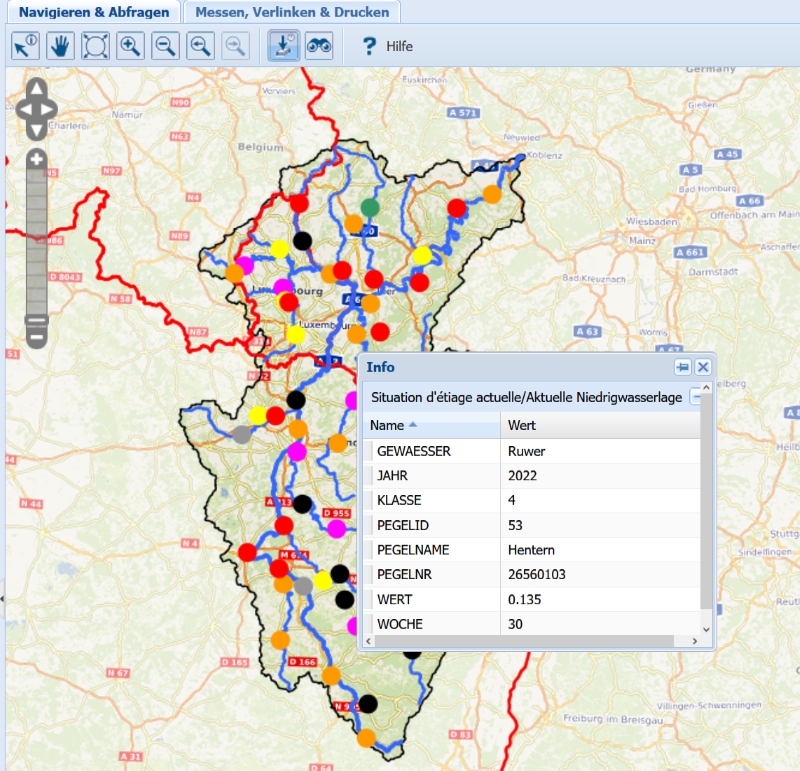Go back to previous map view
Viewport: 800px width, 771px height.
pyautogui.click(x=201, y=46)
